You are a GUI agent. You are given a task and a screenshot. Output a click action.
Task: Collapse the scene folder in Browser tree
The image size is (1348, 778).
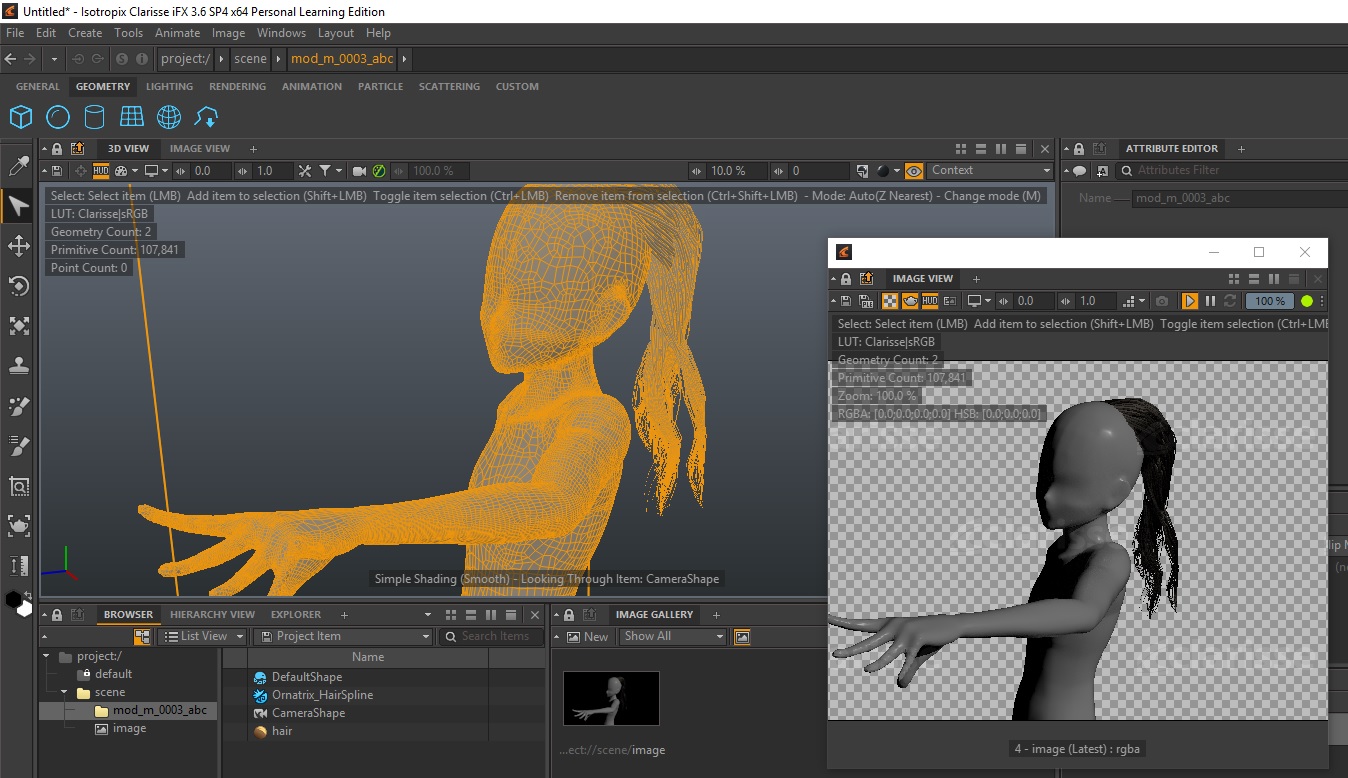click(x=65, y=692)
